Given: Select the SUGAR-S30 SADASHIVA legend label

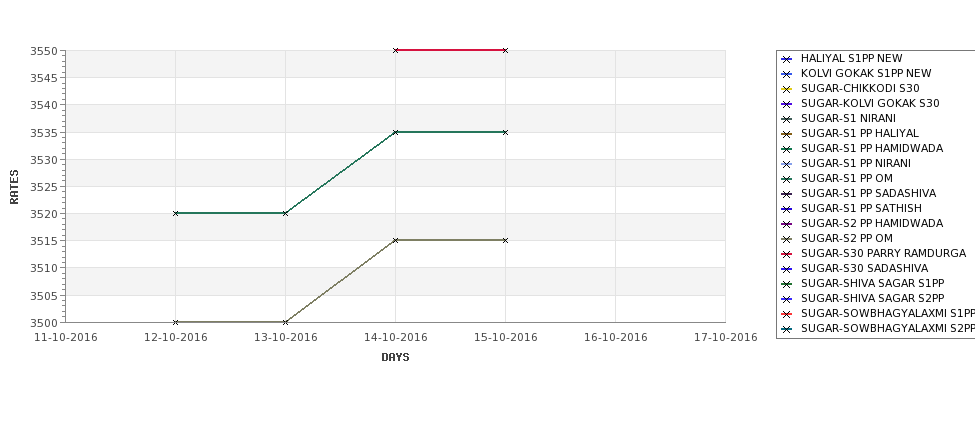Looking at the screenshot, I should tap(864, 268).
